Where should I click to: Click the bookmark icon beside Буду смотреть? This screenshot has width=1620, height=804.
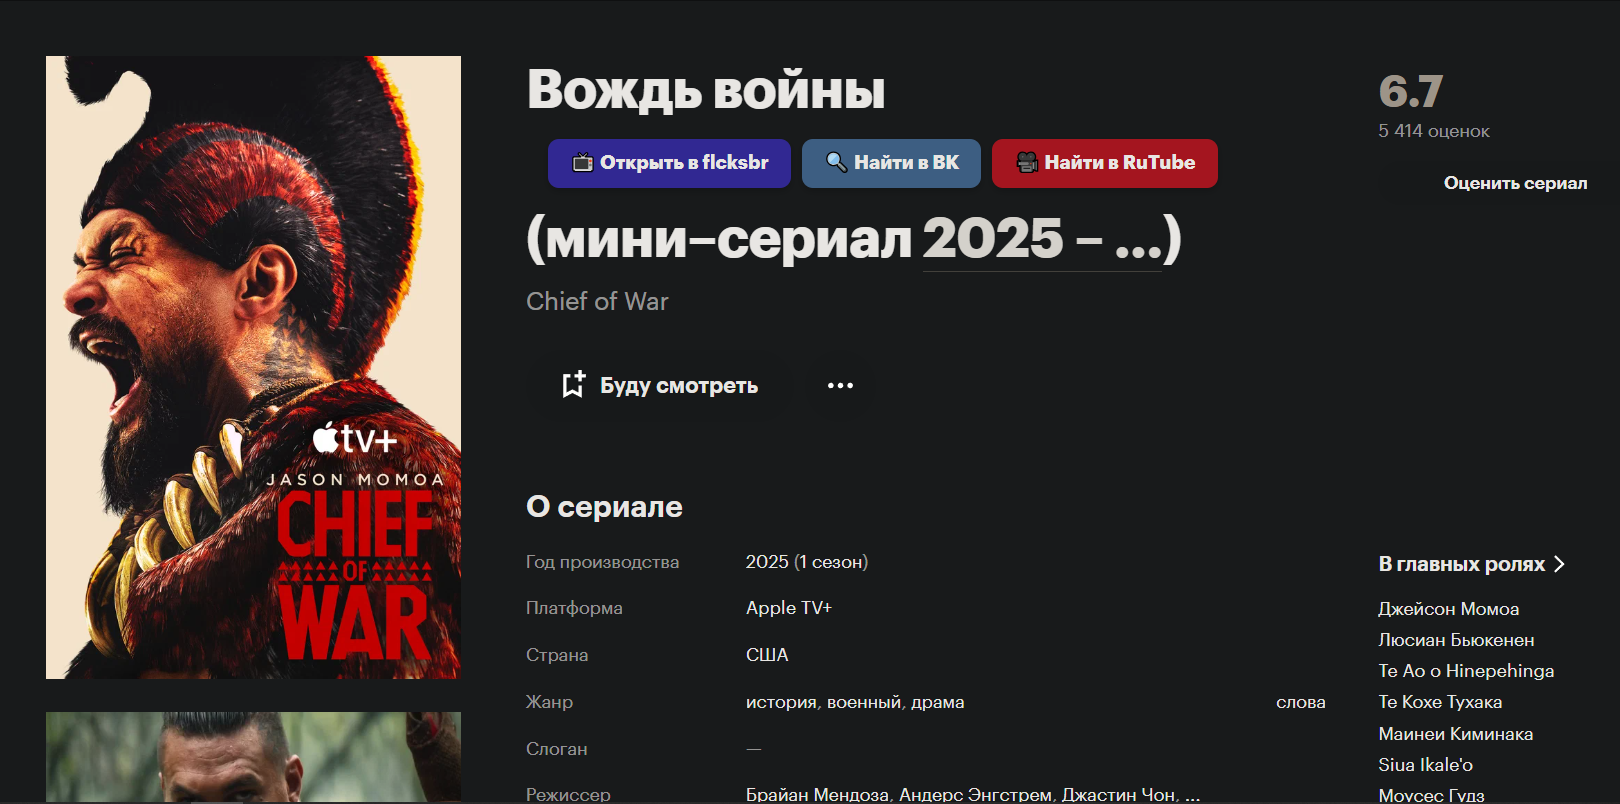tap(573, 385)
